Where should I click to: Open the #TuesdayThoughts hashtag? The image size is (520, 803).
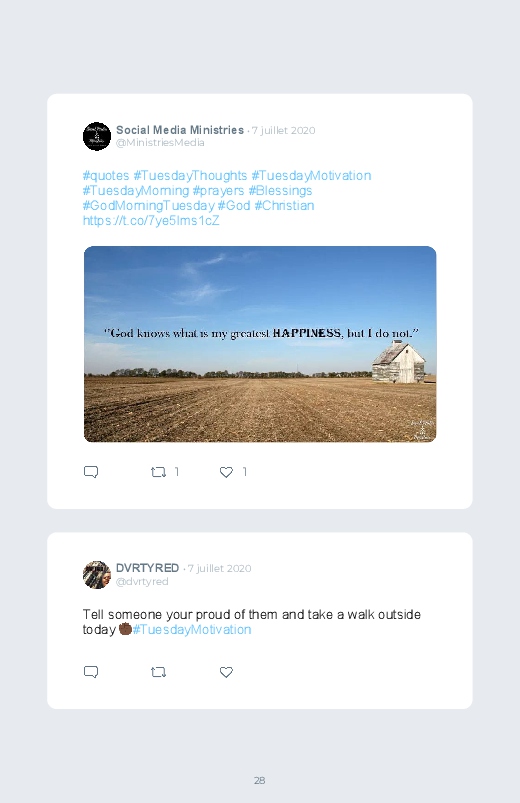coord(191,176)
